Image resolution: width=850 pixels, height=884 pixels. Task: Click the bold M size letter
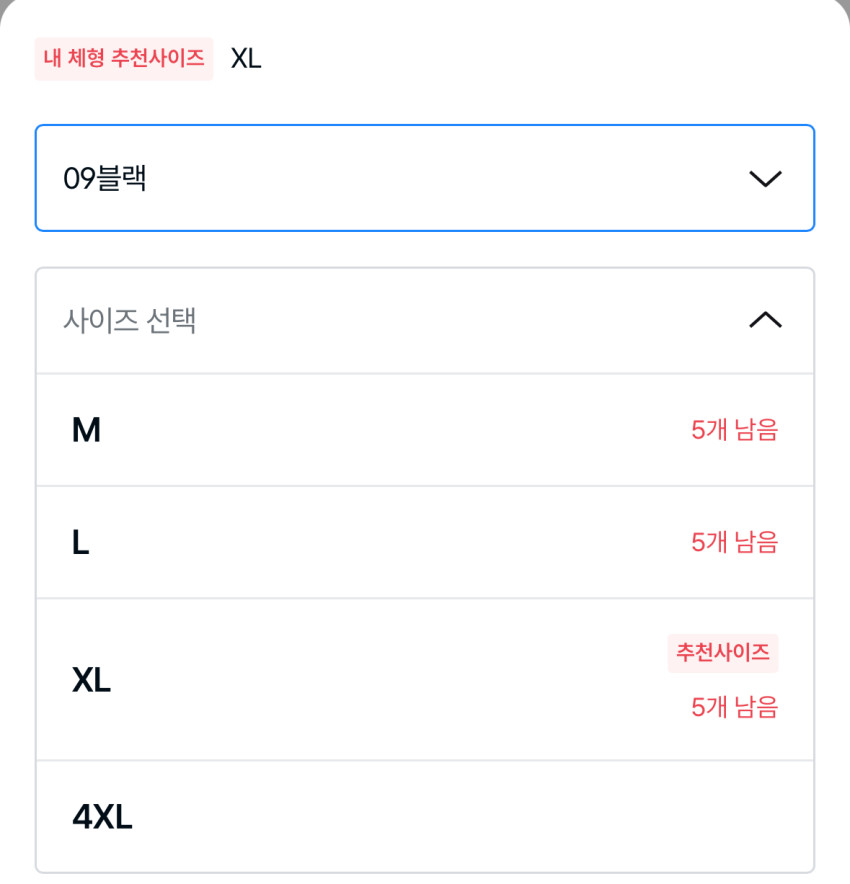pos(86,431)
